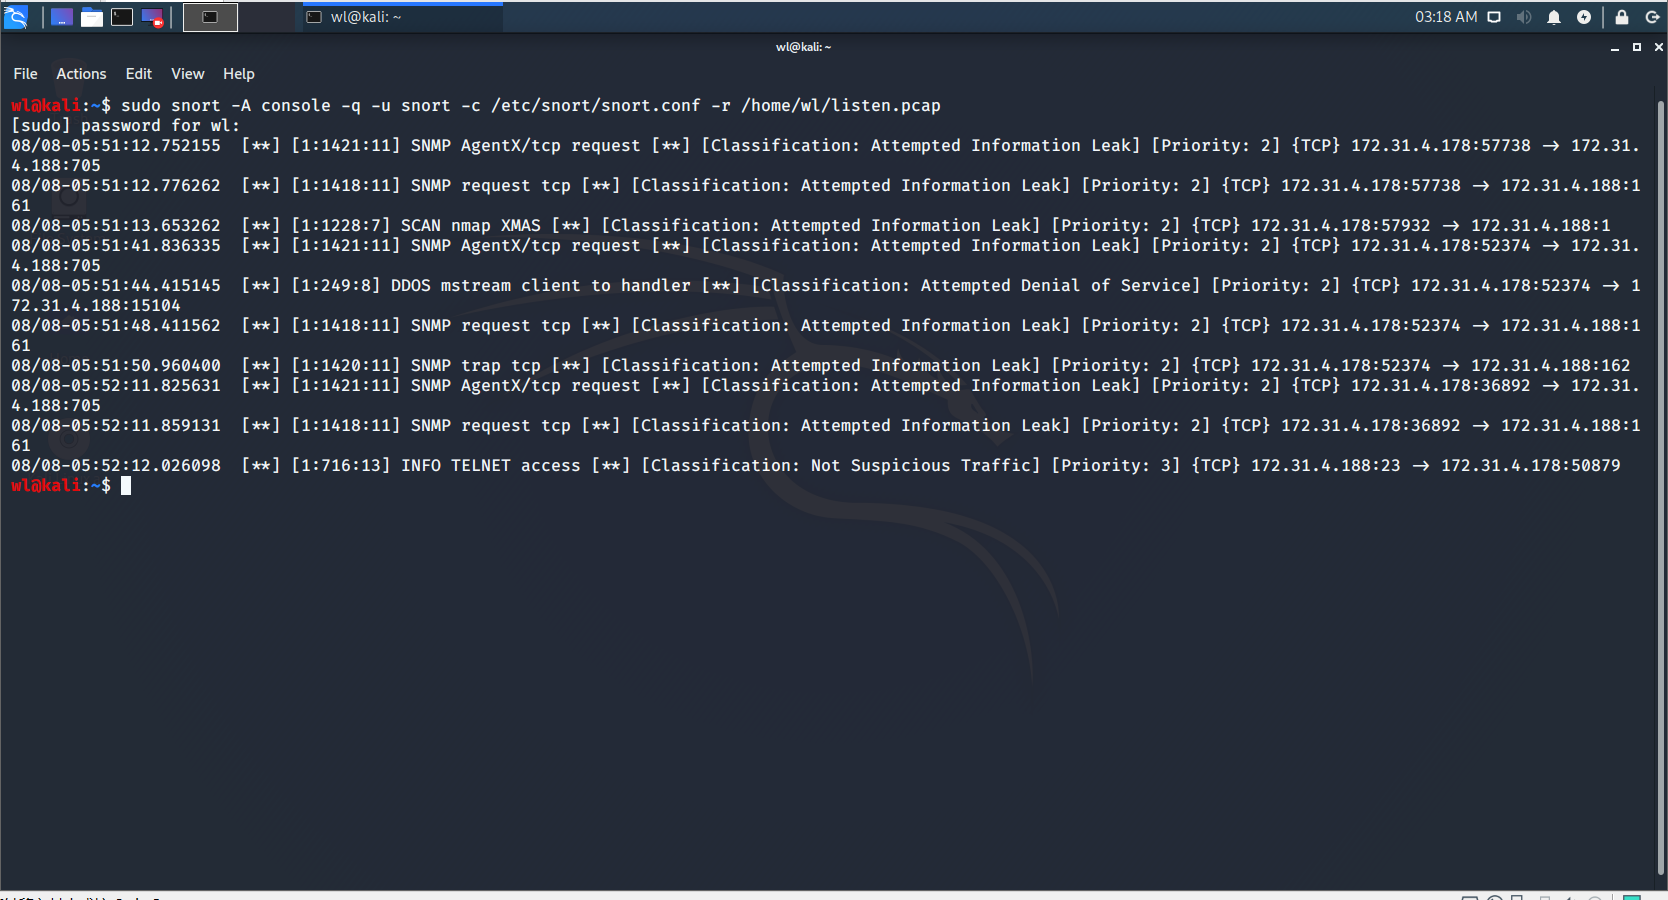
Task: Open the Actions menu
Action: (x=81, y=74)
